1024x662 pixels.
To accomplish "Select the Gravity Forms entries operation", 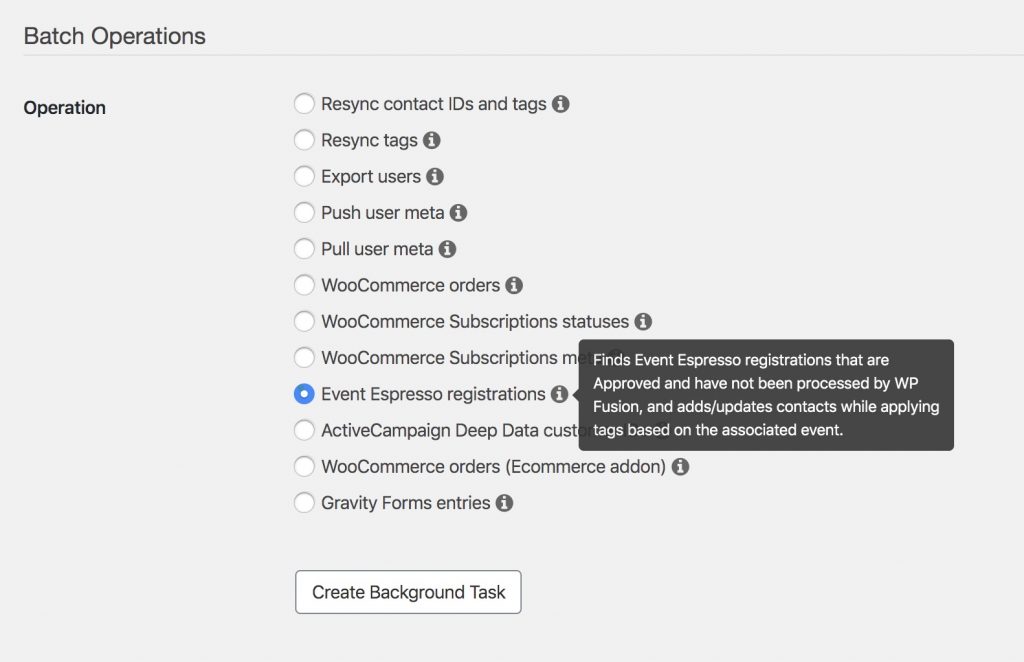I will point(304,503).
